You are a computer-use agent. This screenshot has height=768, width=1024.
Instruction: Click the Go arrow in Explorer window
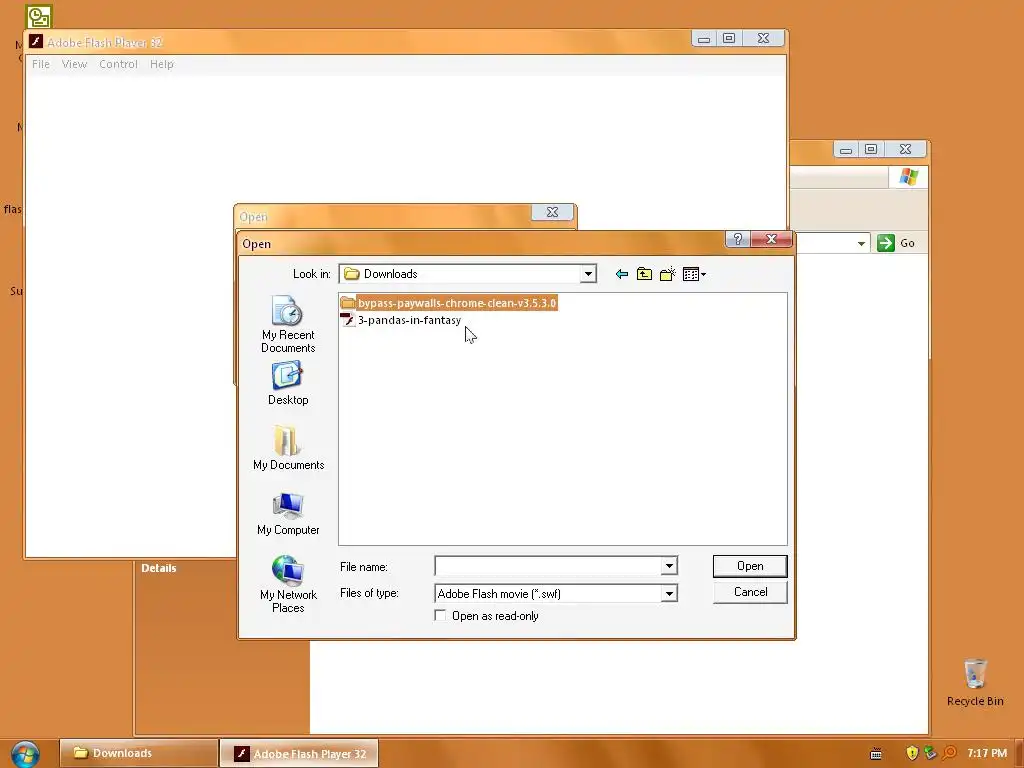886,243
